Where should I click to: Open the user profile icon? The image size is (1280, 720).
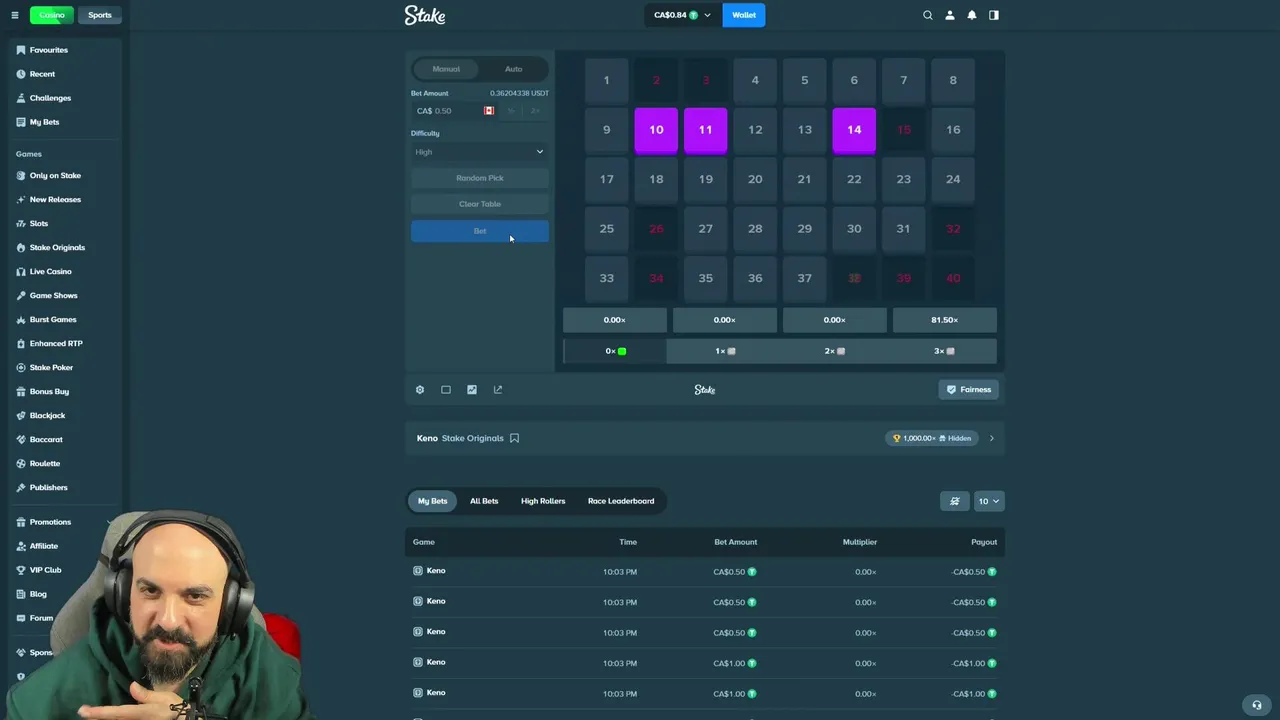pyautogui.click(x=950, y=15)
